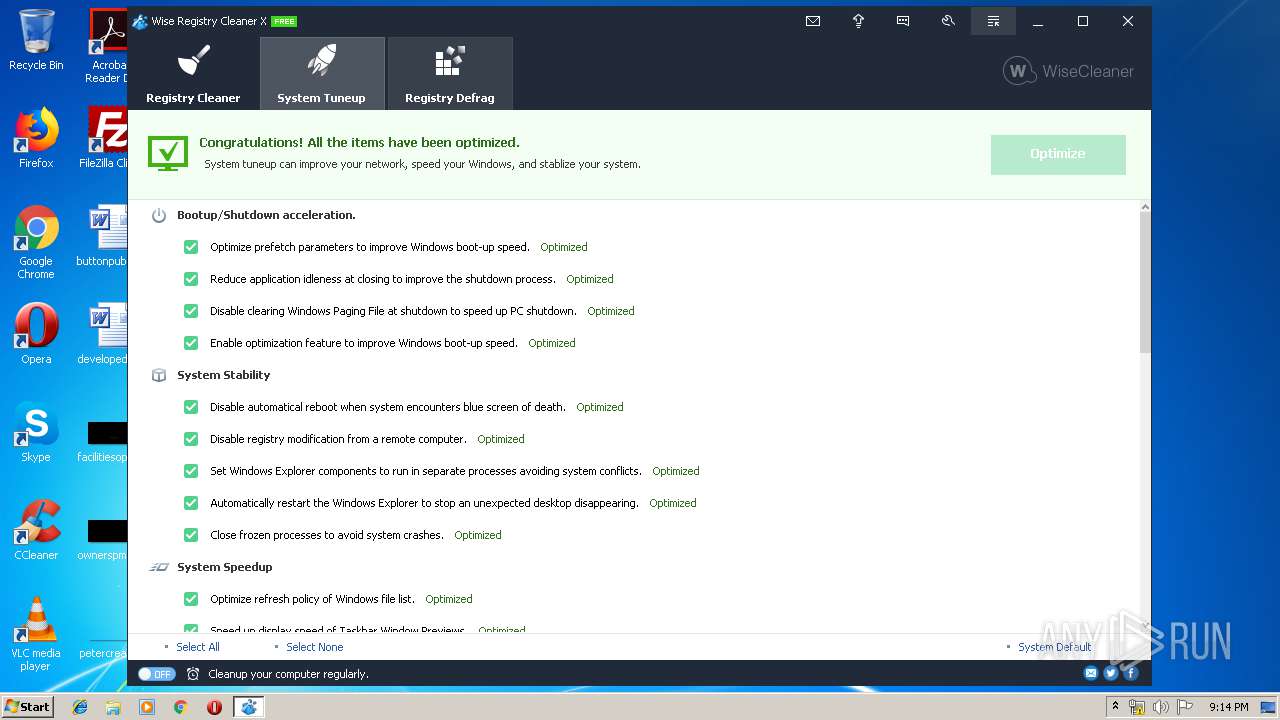Open the menu list icon in title bar
This screenshot has width=1280, height=720.
993,21
